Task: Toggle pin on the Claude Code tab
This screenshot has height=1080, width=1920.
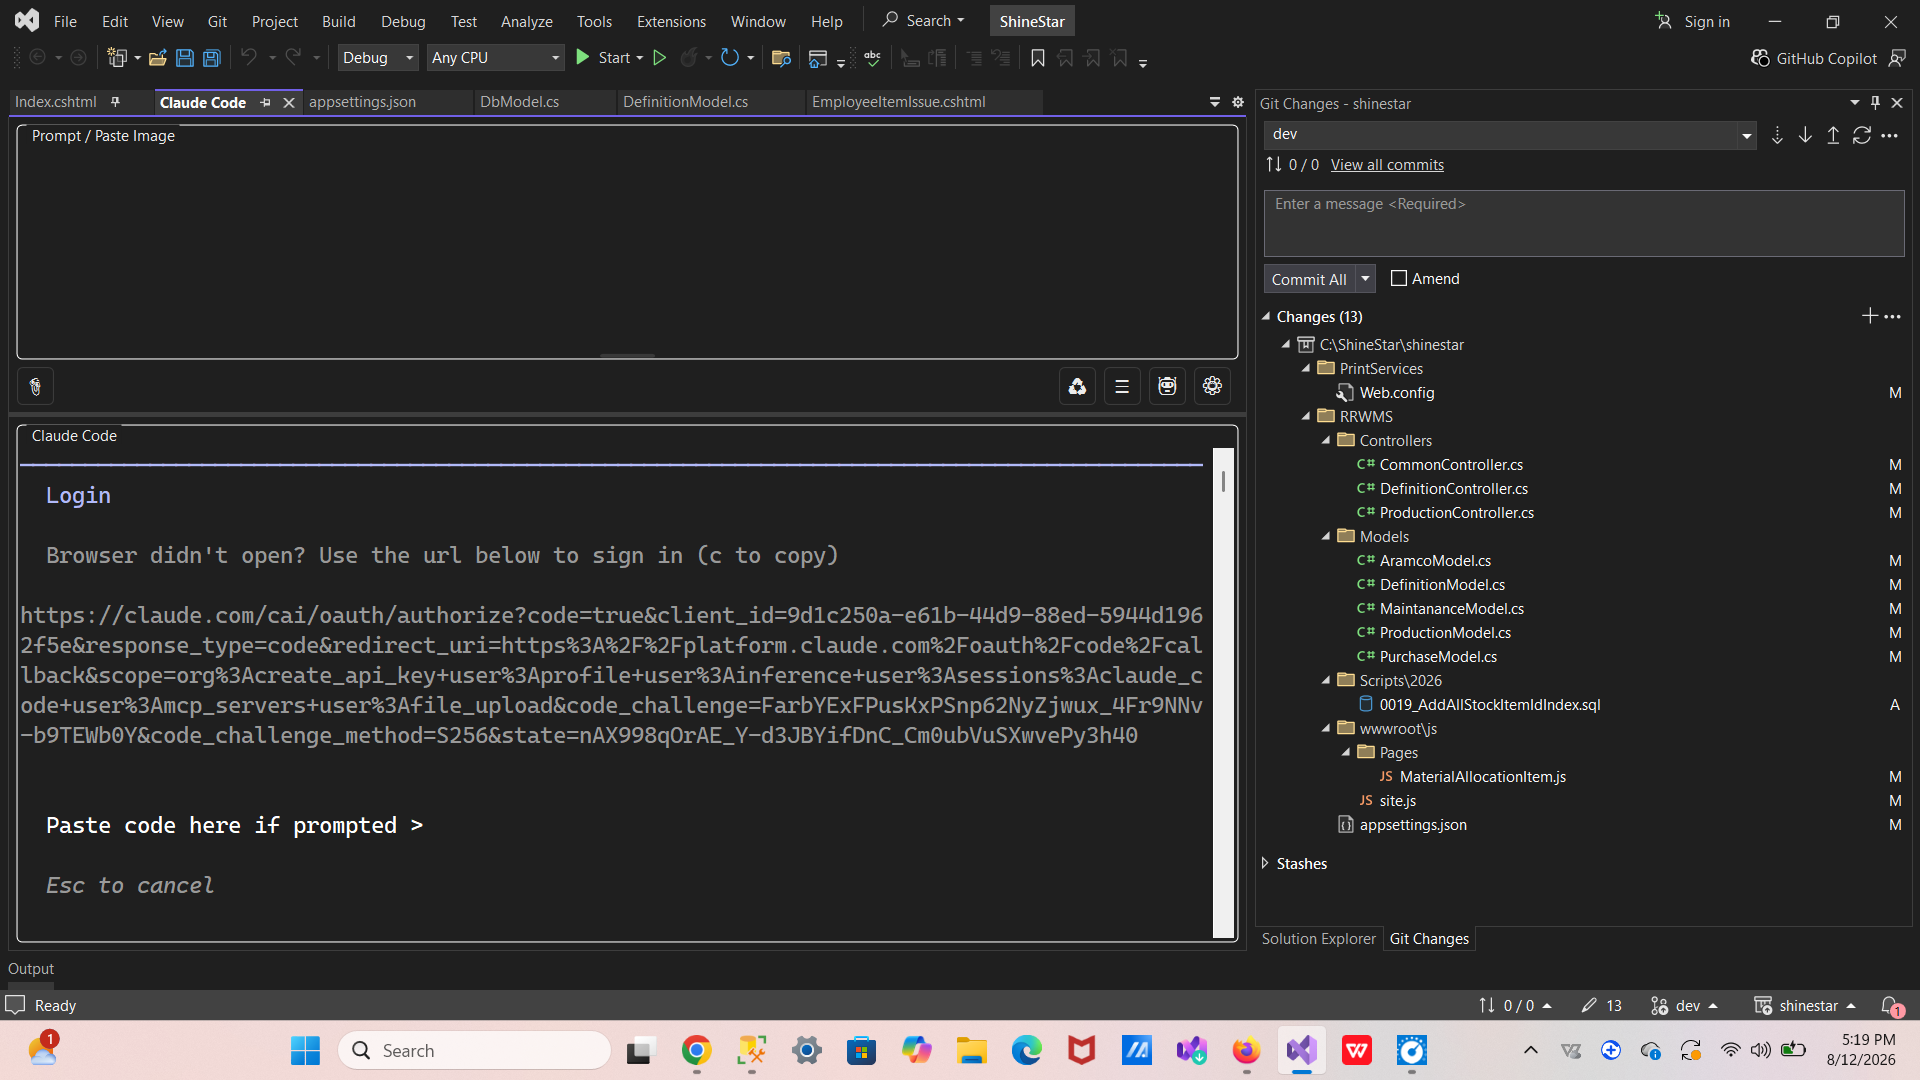Action: [x=265, y=103]
